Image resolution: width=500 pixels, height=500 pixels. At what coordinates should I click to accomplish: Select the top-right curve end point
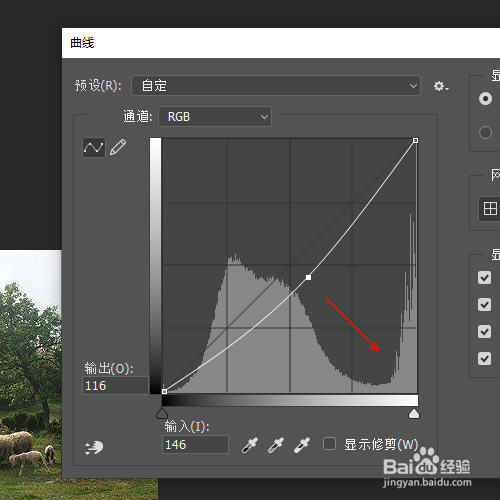[x=415, y=141]
